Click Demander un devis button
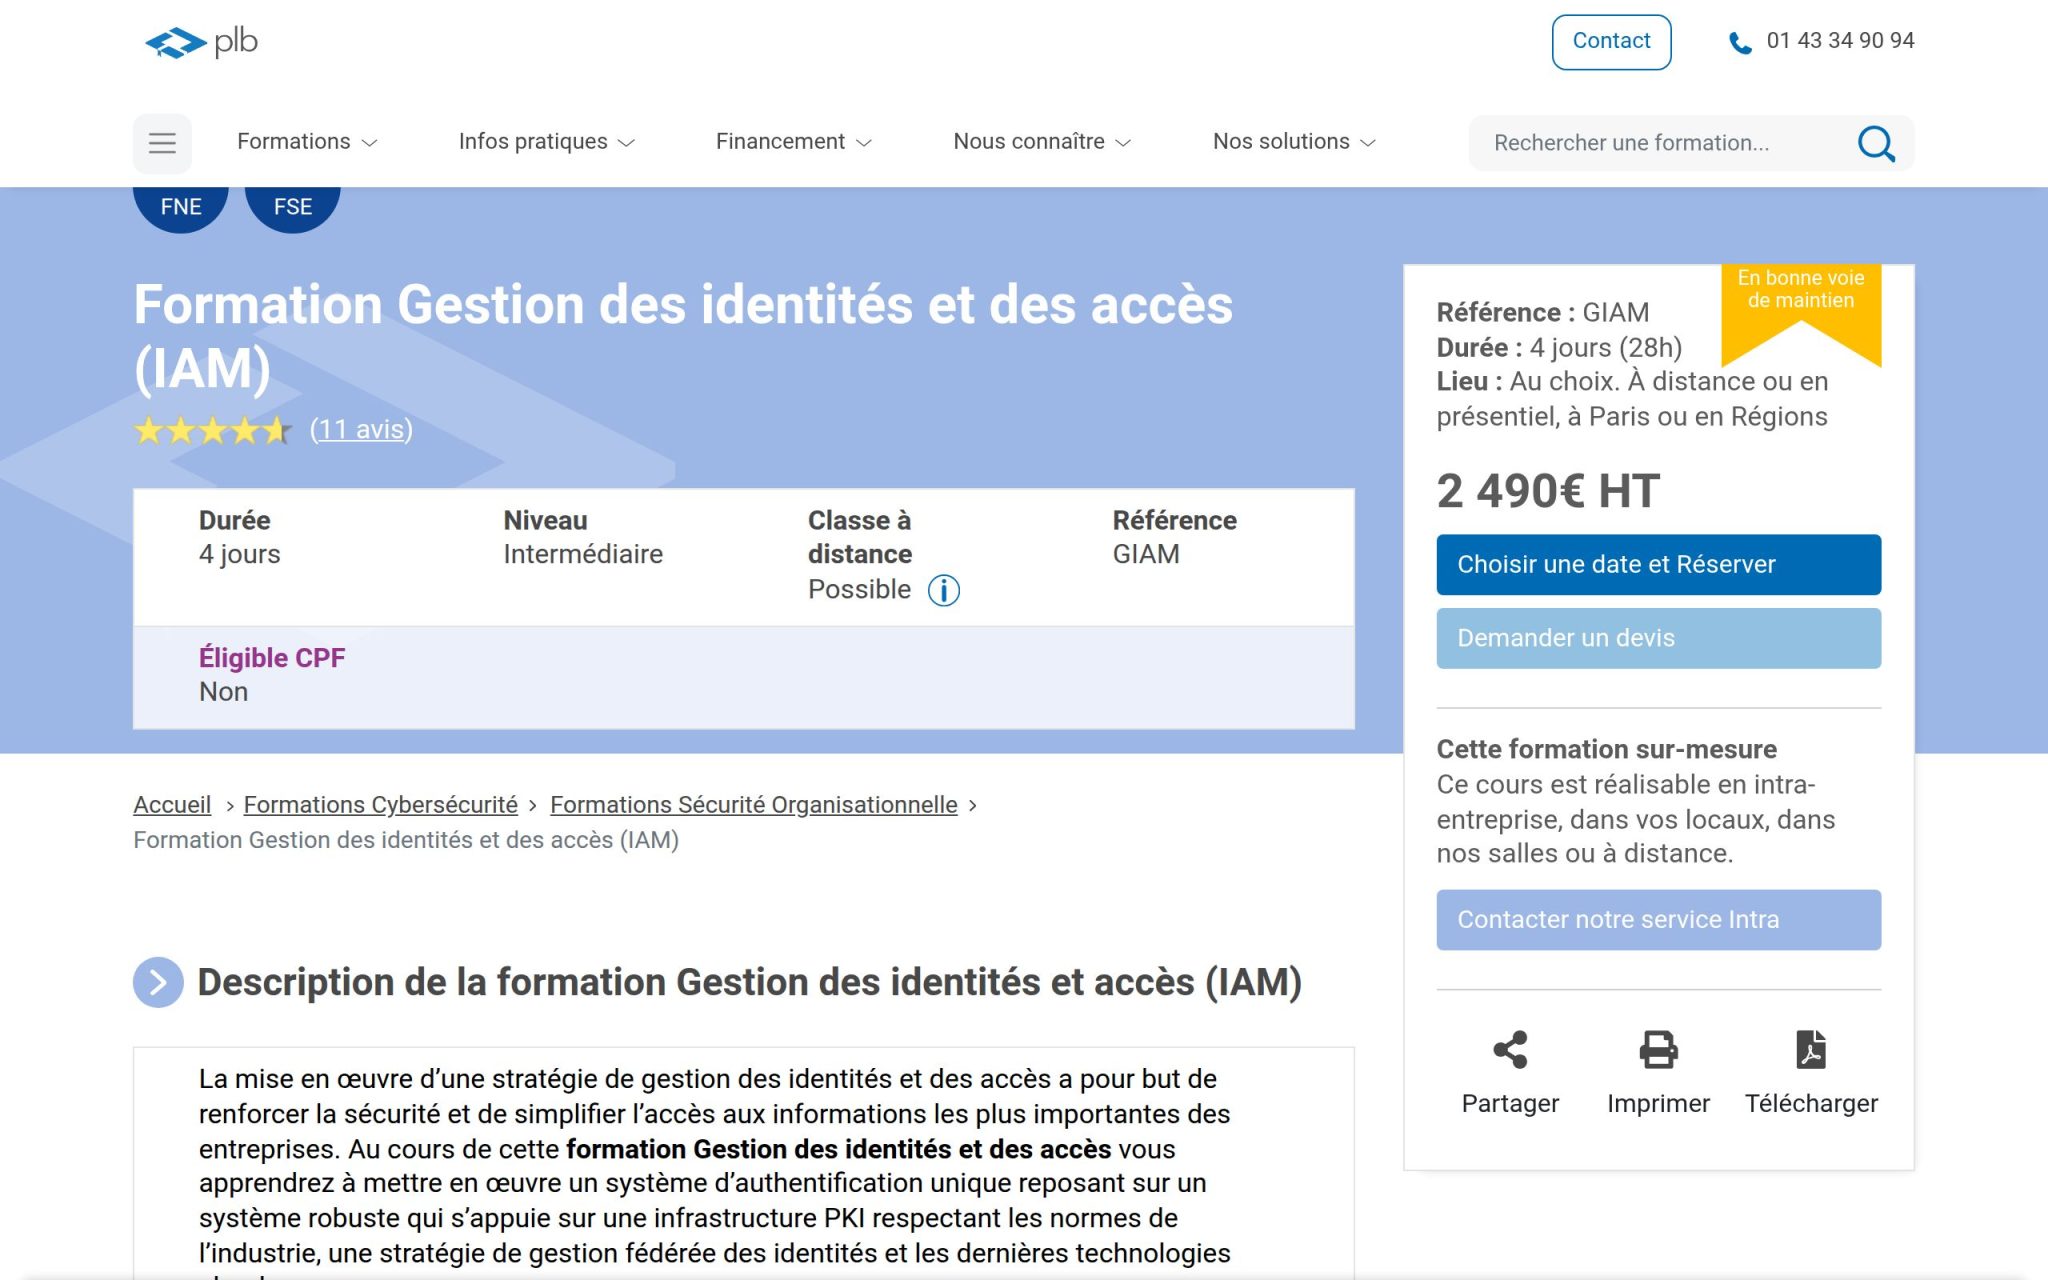The height and width of the screenshot is (1280, 2048). click(1658, 638)
